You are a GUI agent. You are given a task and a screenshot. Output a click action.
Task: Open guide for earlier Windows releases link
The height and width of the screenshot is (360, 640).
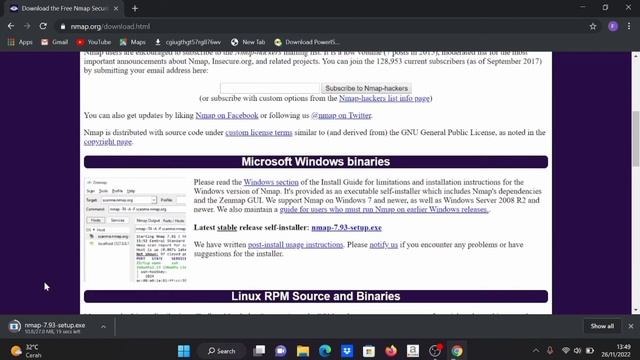384,209
